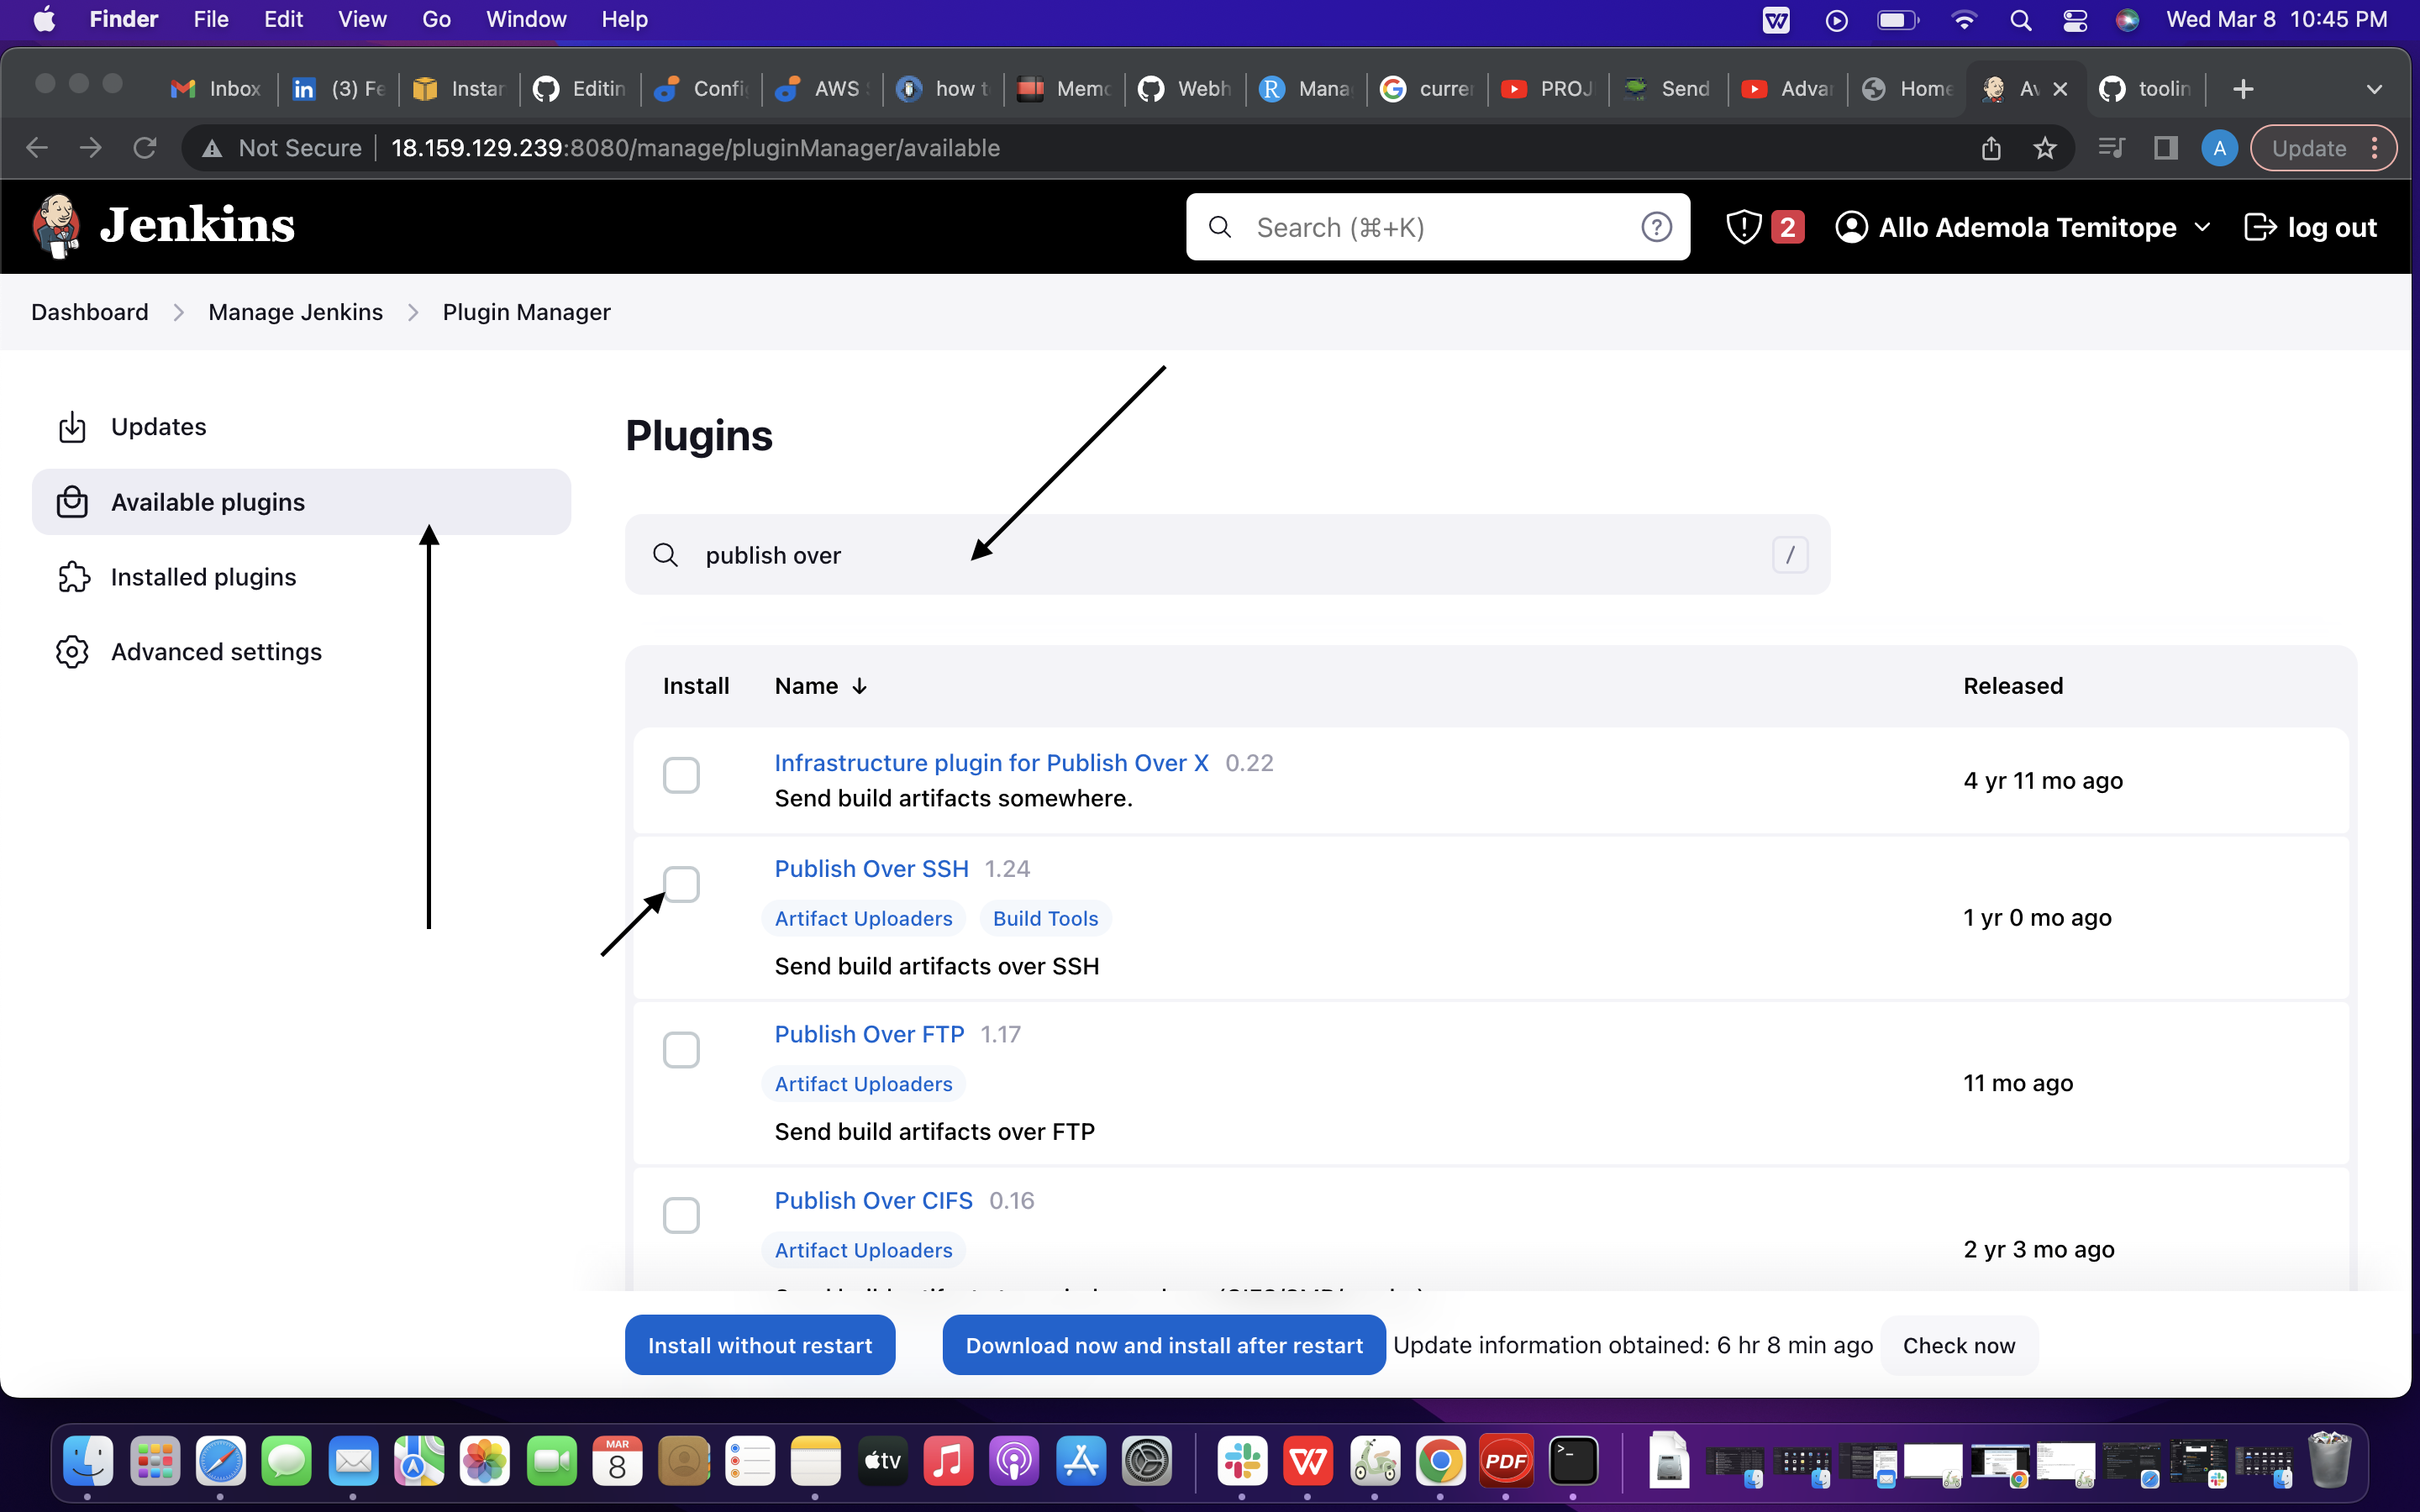Open the Publish Over CIFS plugin link

point(872,1200)
